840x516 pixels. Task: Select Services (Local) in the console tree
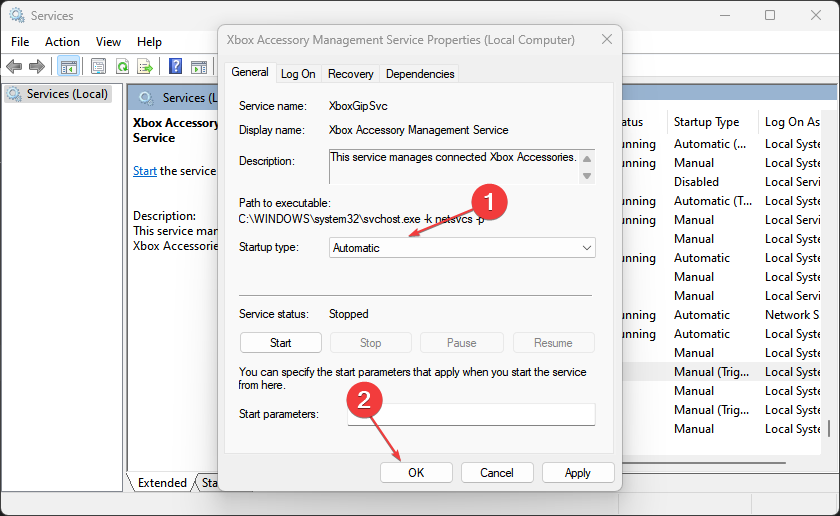58,94
